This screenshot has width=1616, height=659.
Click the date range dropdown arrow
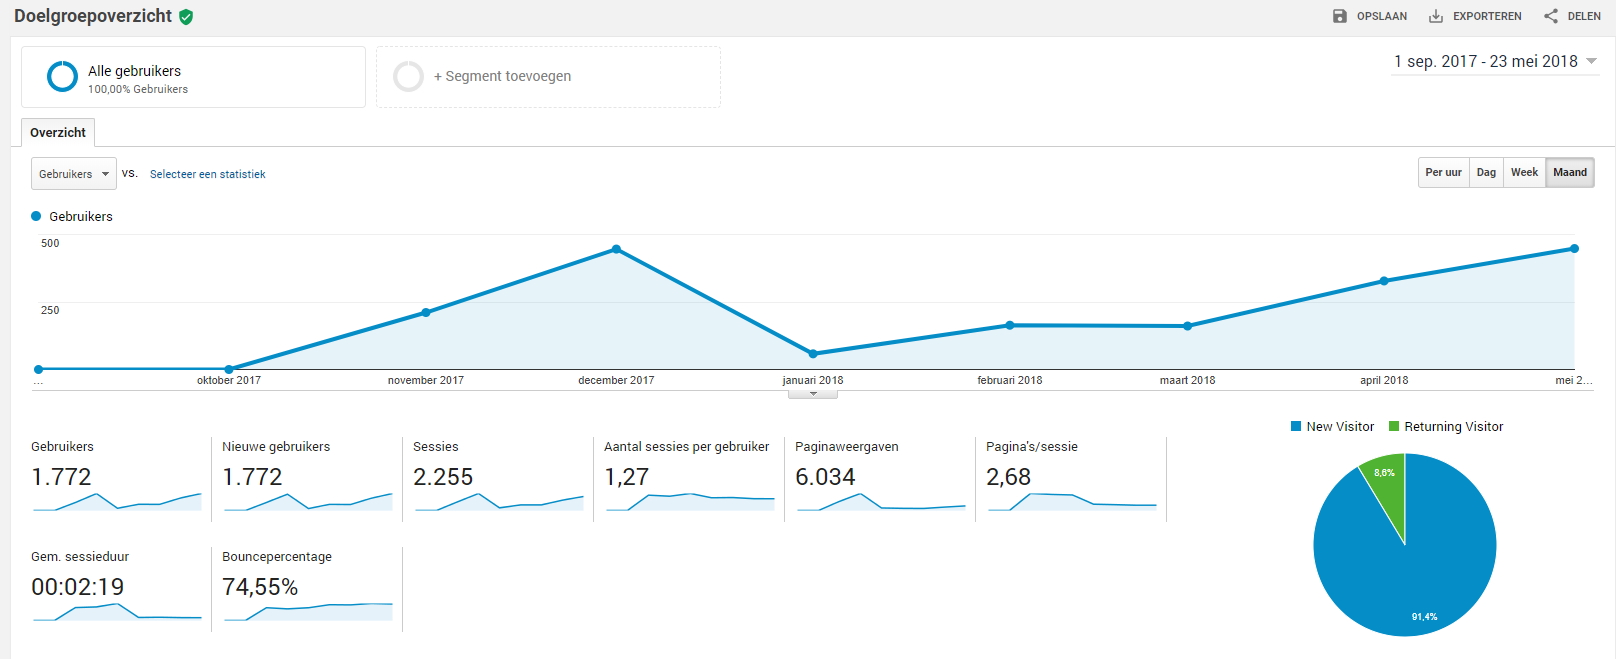(x=1591, y=62)
